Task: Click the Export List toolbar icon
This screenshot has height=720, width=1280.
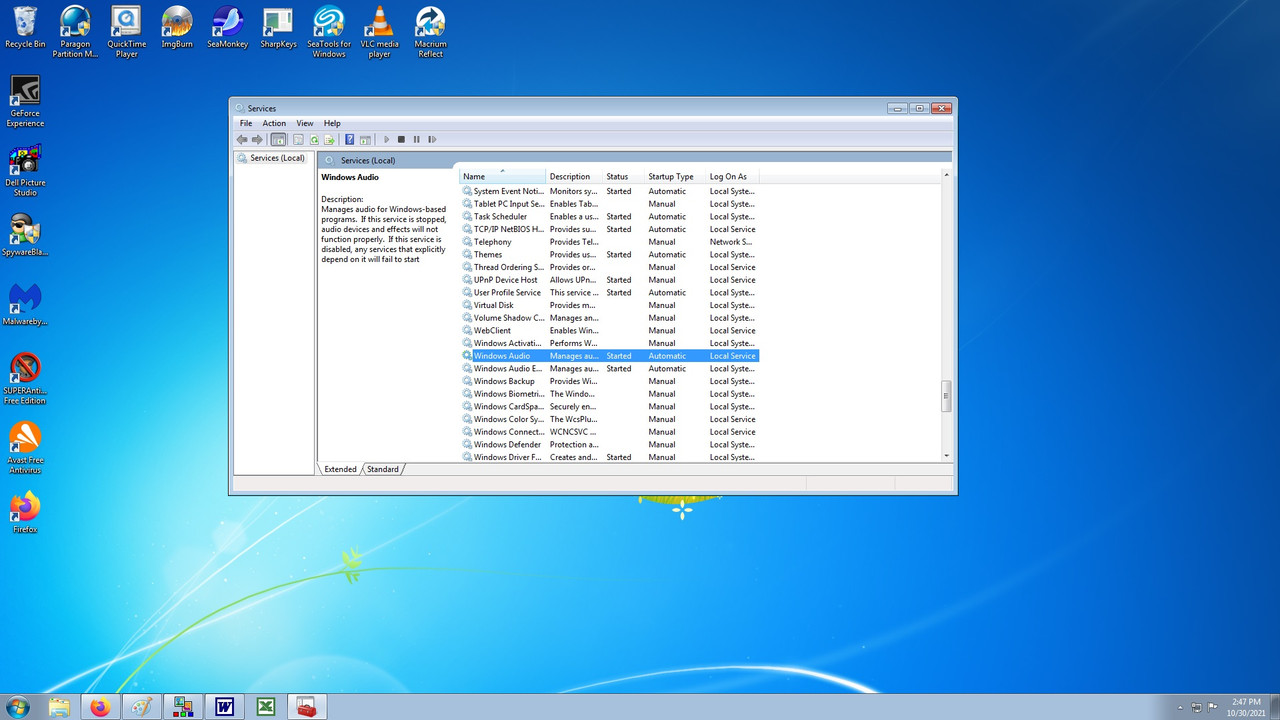Action: tap(329, 139)
